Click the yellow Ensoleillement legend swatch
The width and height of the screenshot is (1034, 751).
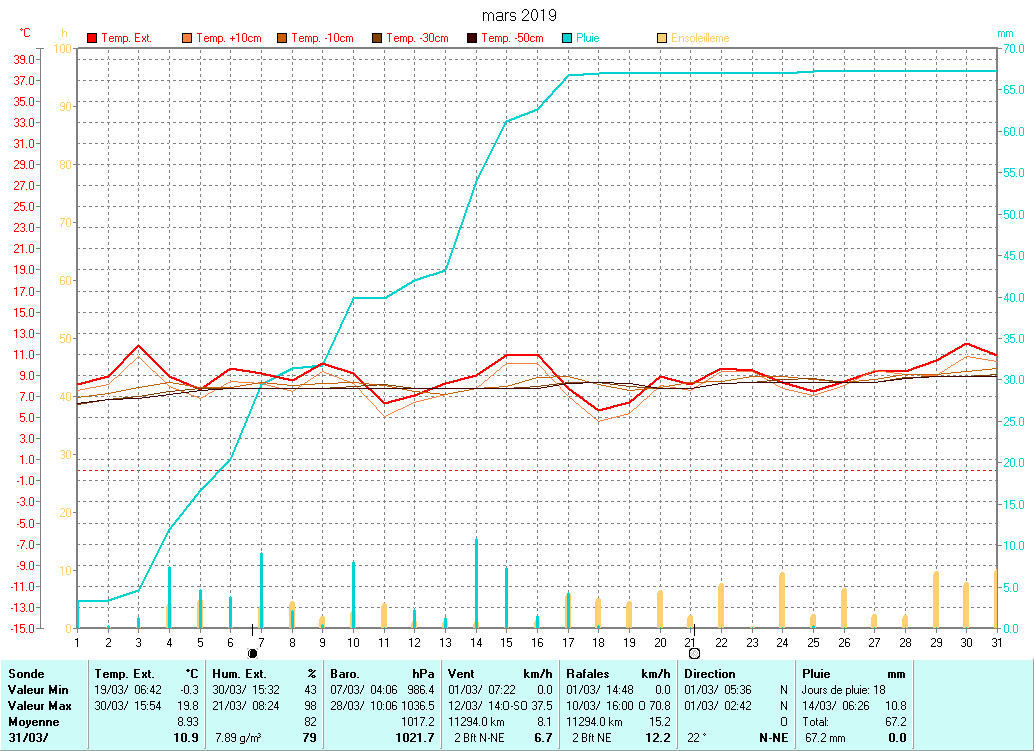pos(662,38)
